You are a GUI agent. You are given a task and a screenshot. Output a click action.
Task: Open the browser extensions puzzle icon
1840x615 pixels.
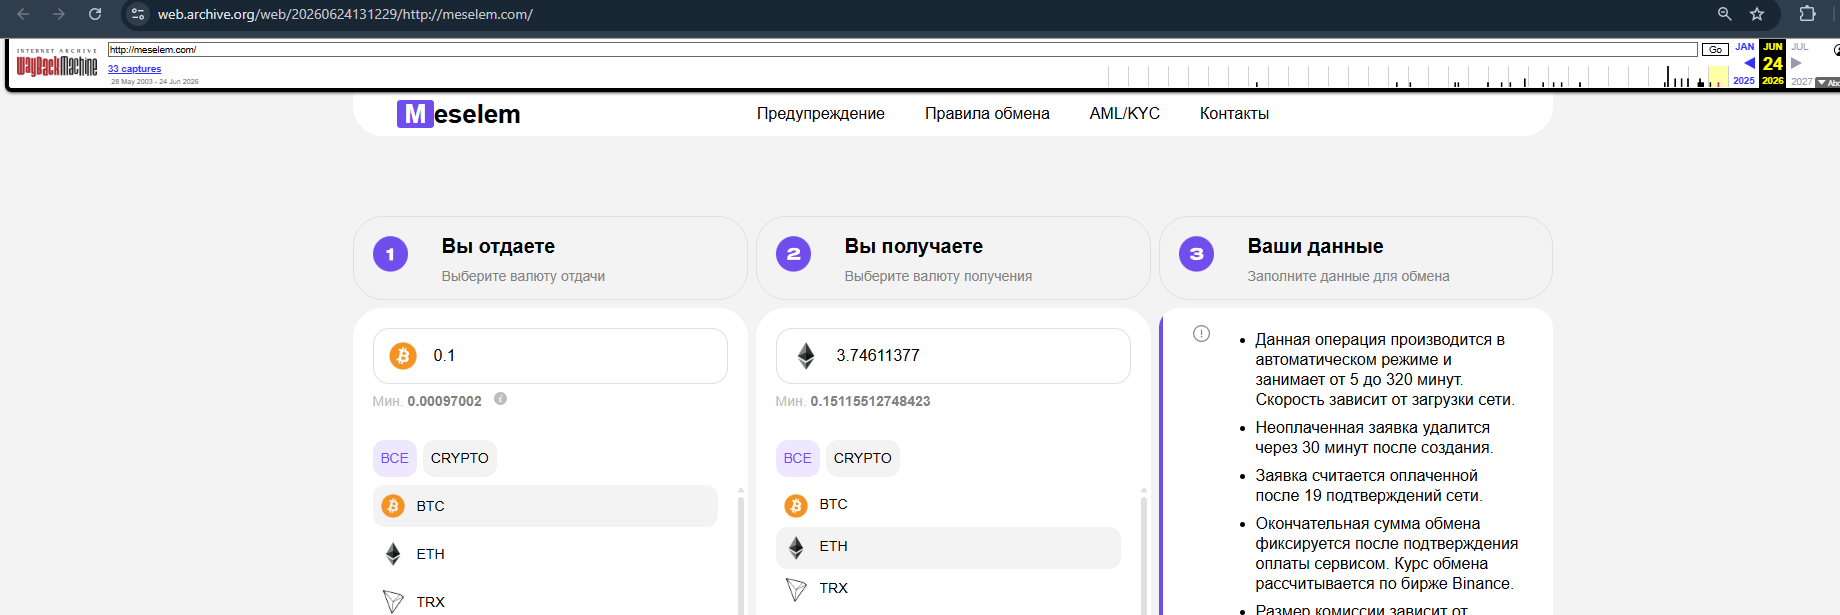tap(1807, 14)
